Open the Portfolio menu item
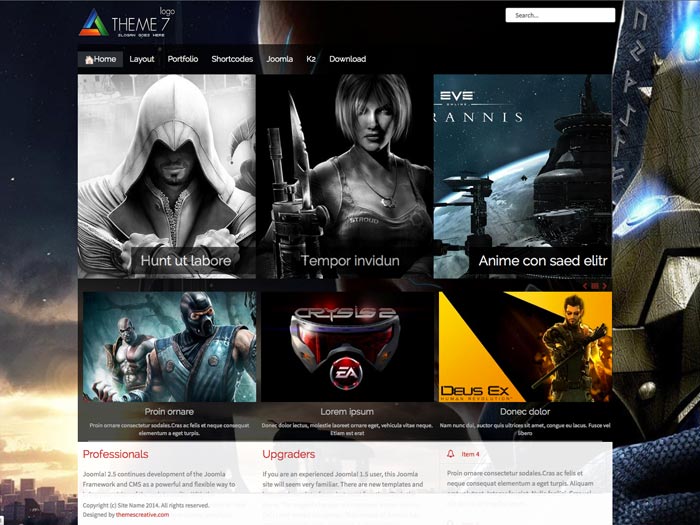Image resolution: width=700 pixels, height=525 pixels. click(x=183, y=59)
